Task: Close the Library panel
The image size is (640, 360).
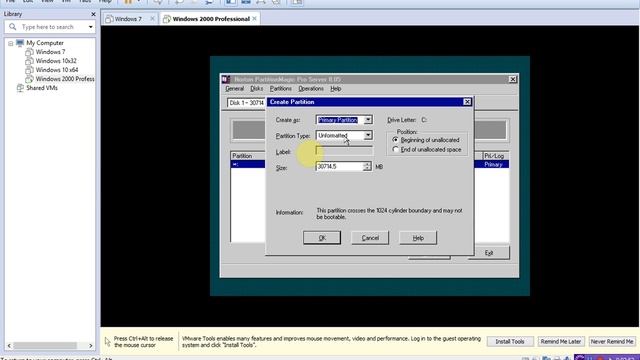Action: (93, 14)
